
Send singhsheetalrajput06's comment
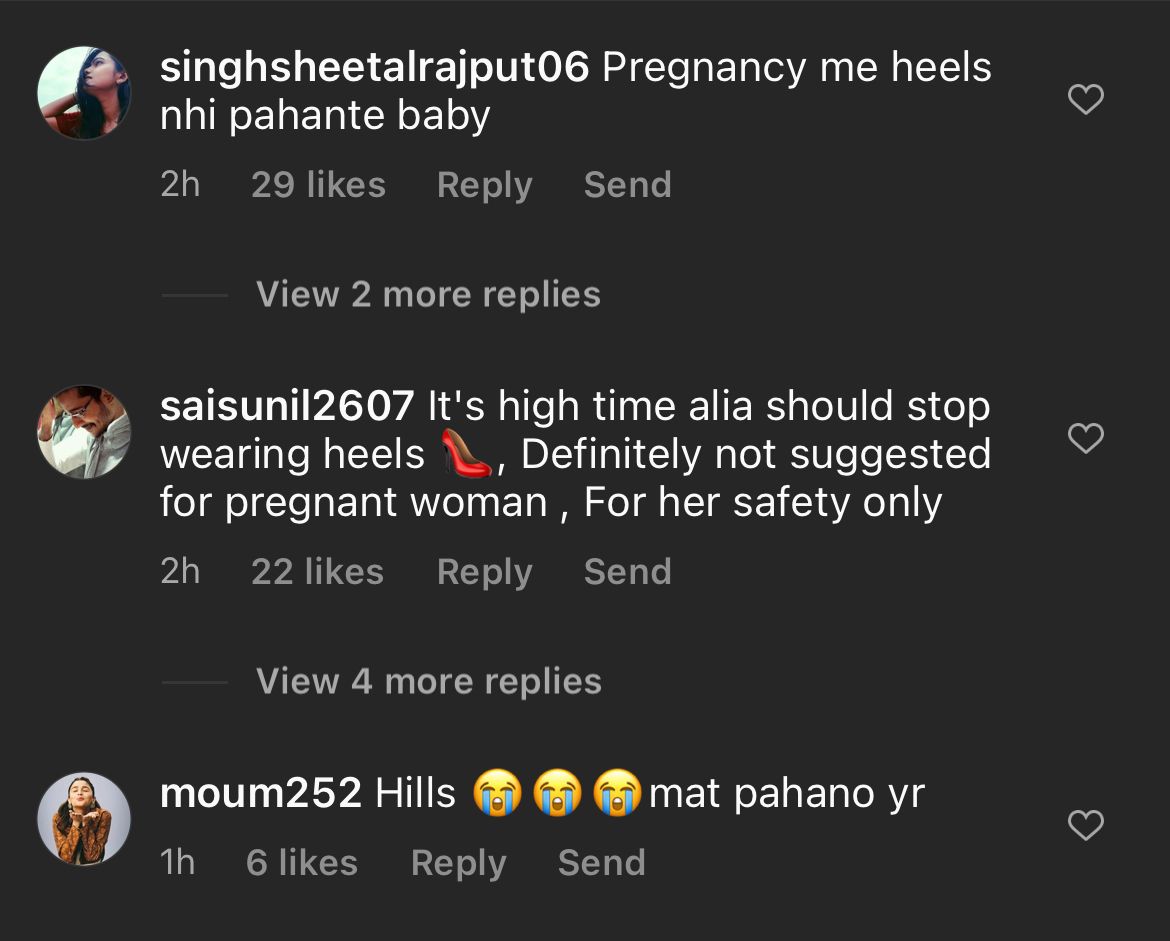point(627,185)
